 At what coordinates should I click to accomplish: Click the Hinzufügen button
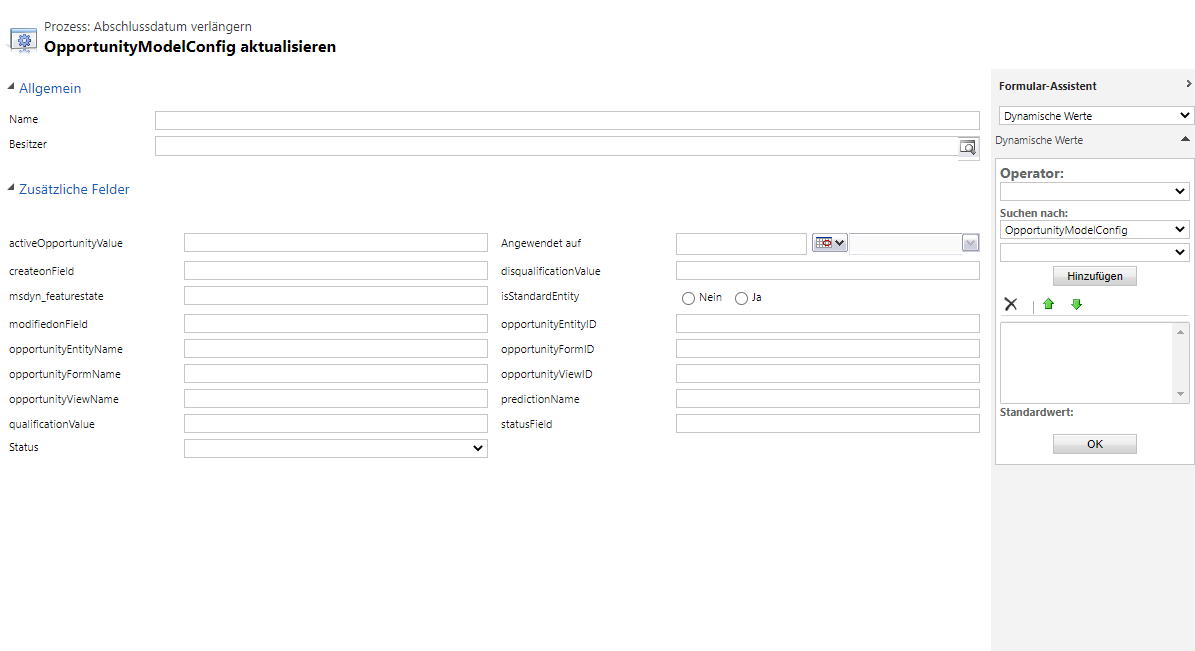click(1094, 276)
